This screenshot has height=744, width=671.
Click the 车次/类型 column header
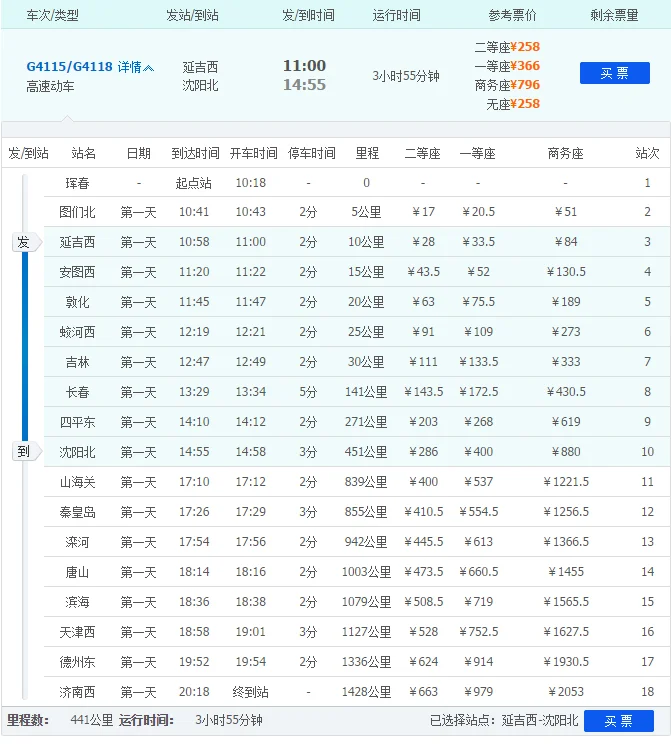(52, 16)
